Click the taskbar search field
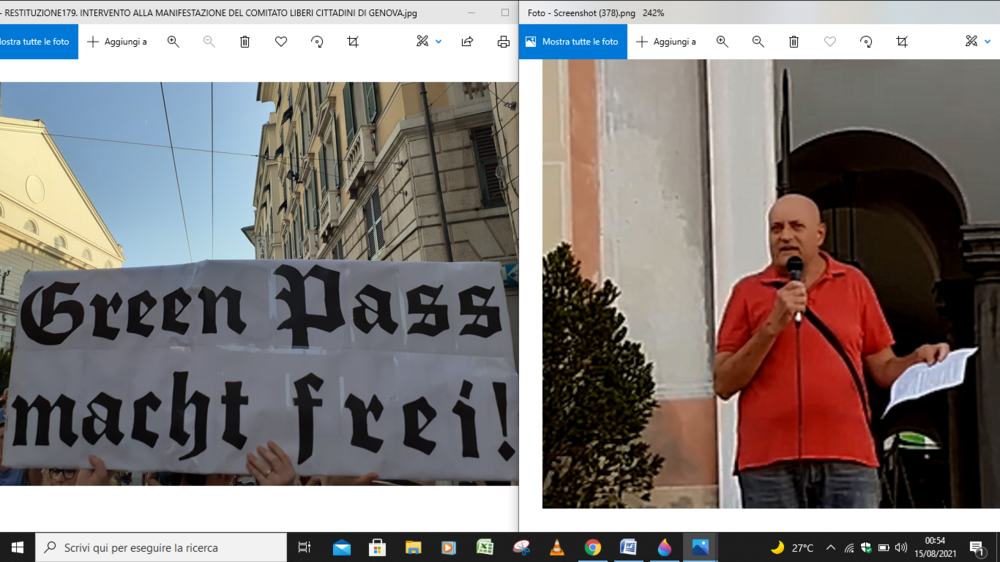Image resolution: width=1000 pixels, height=562 pixels. pyautogui.click(x=161, y=547)
